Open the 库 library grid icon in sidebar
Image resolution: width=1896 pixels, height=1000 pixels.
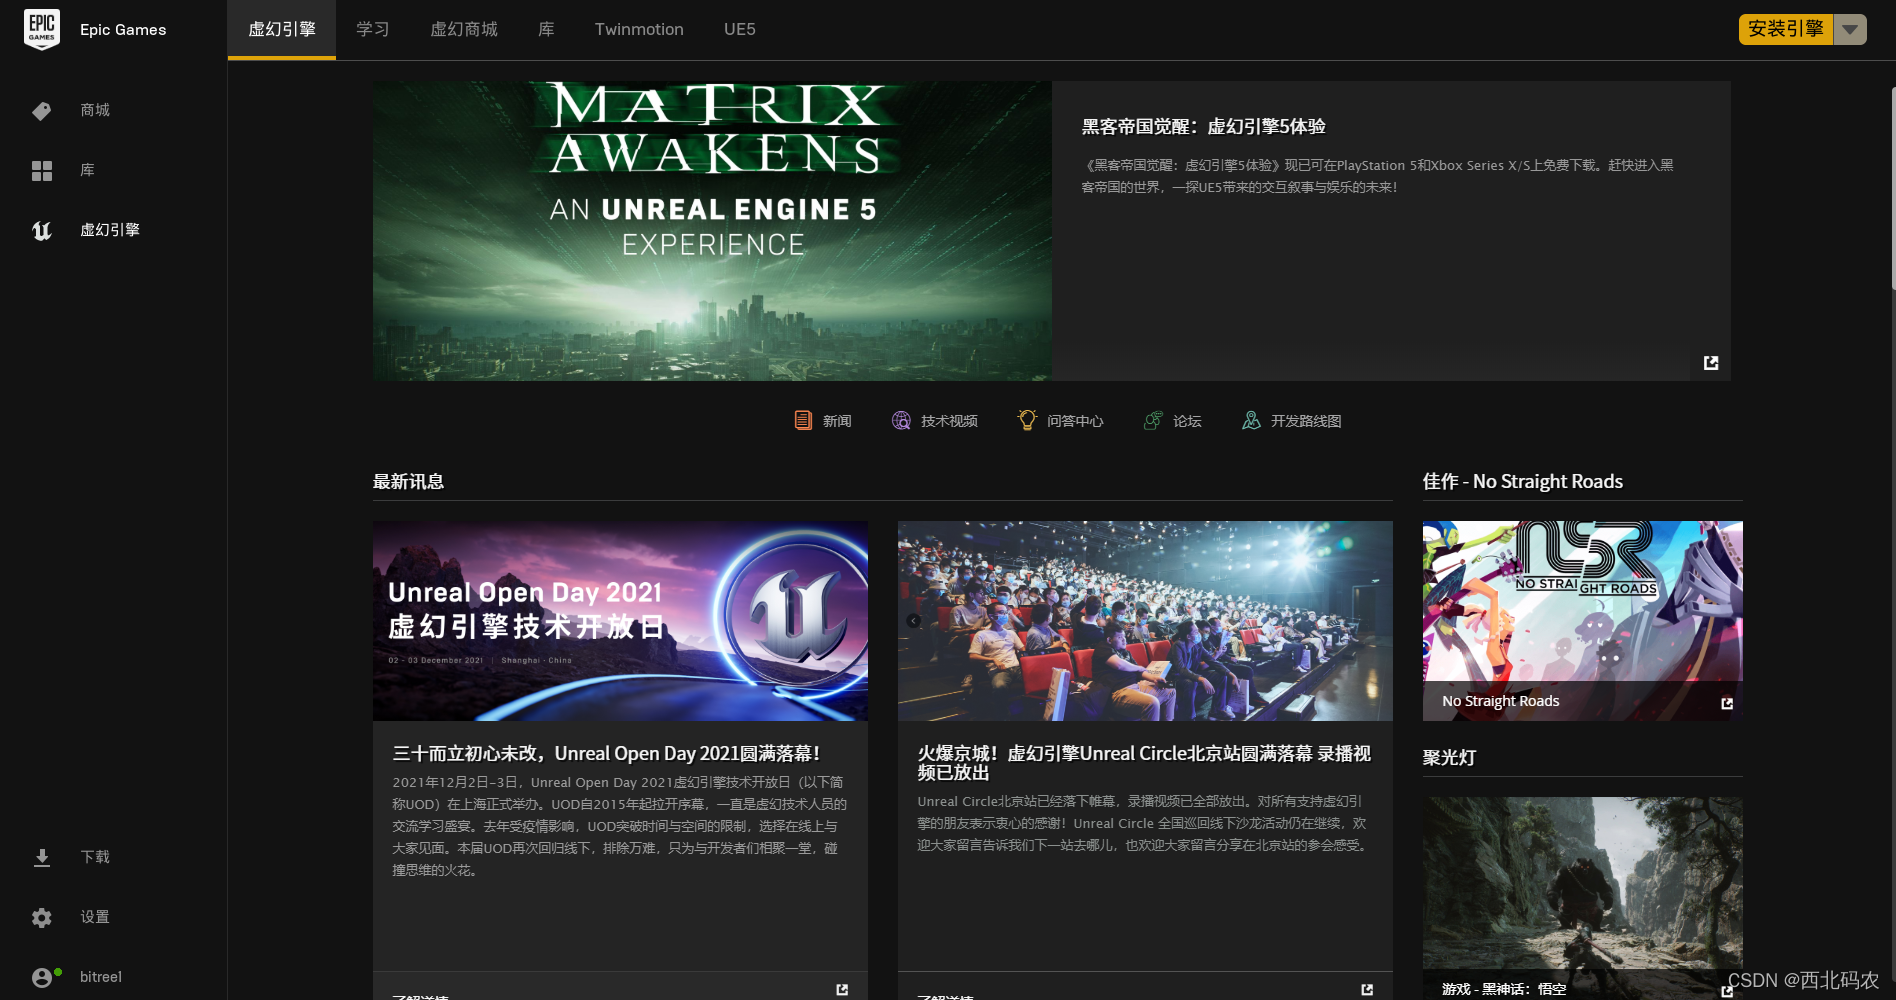click(x=41, y=171)
